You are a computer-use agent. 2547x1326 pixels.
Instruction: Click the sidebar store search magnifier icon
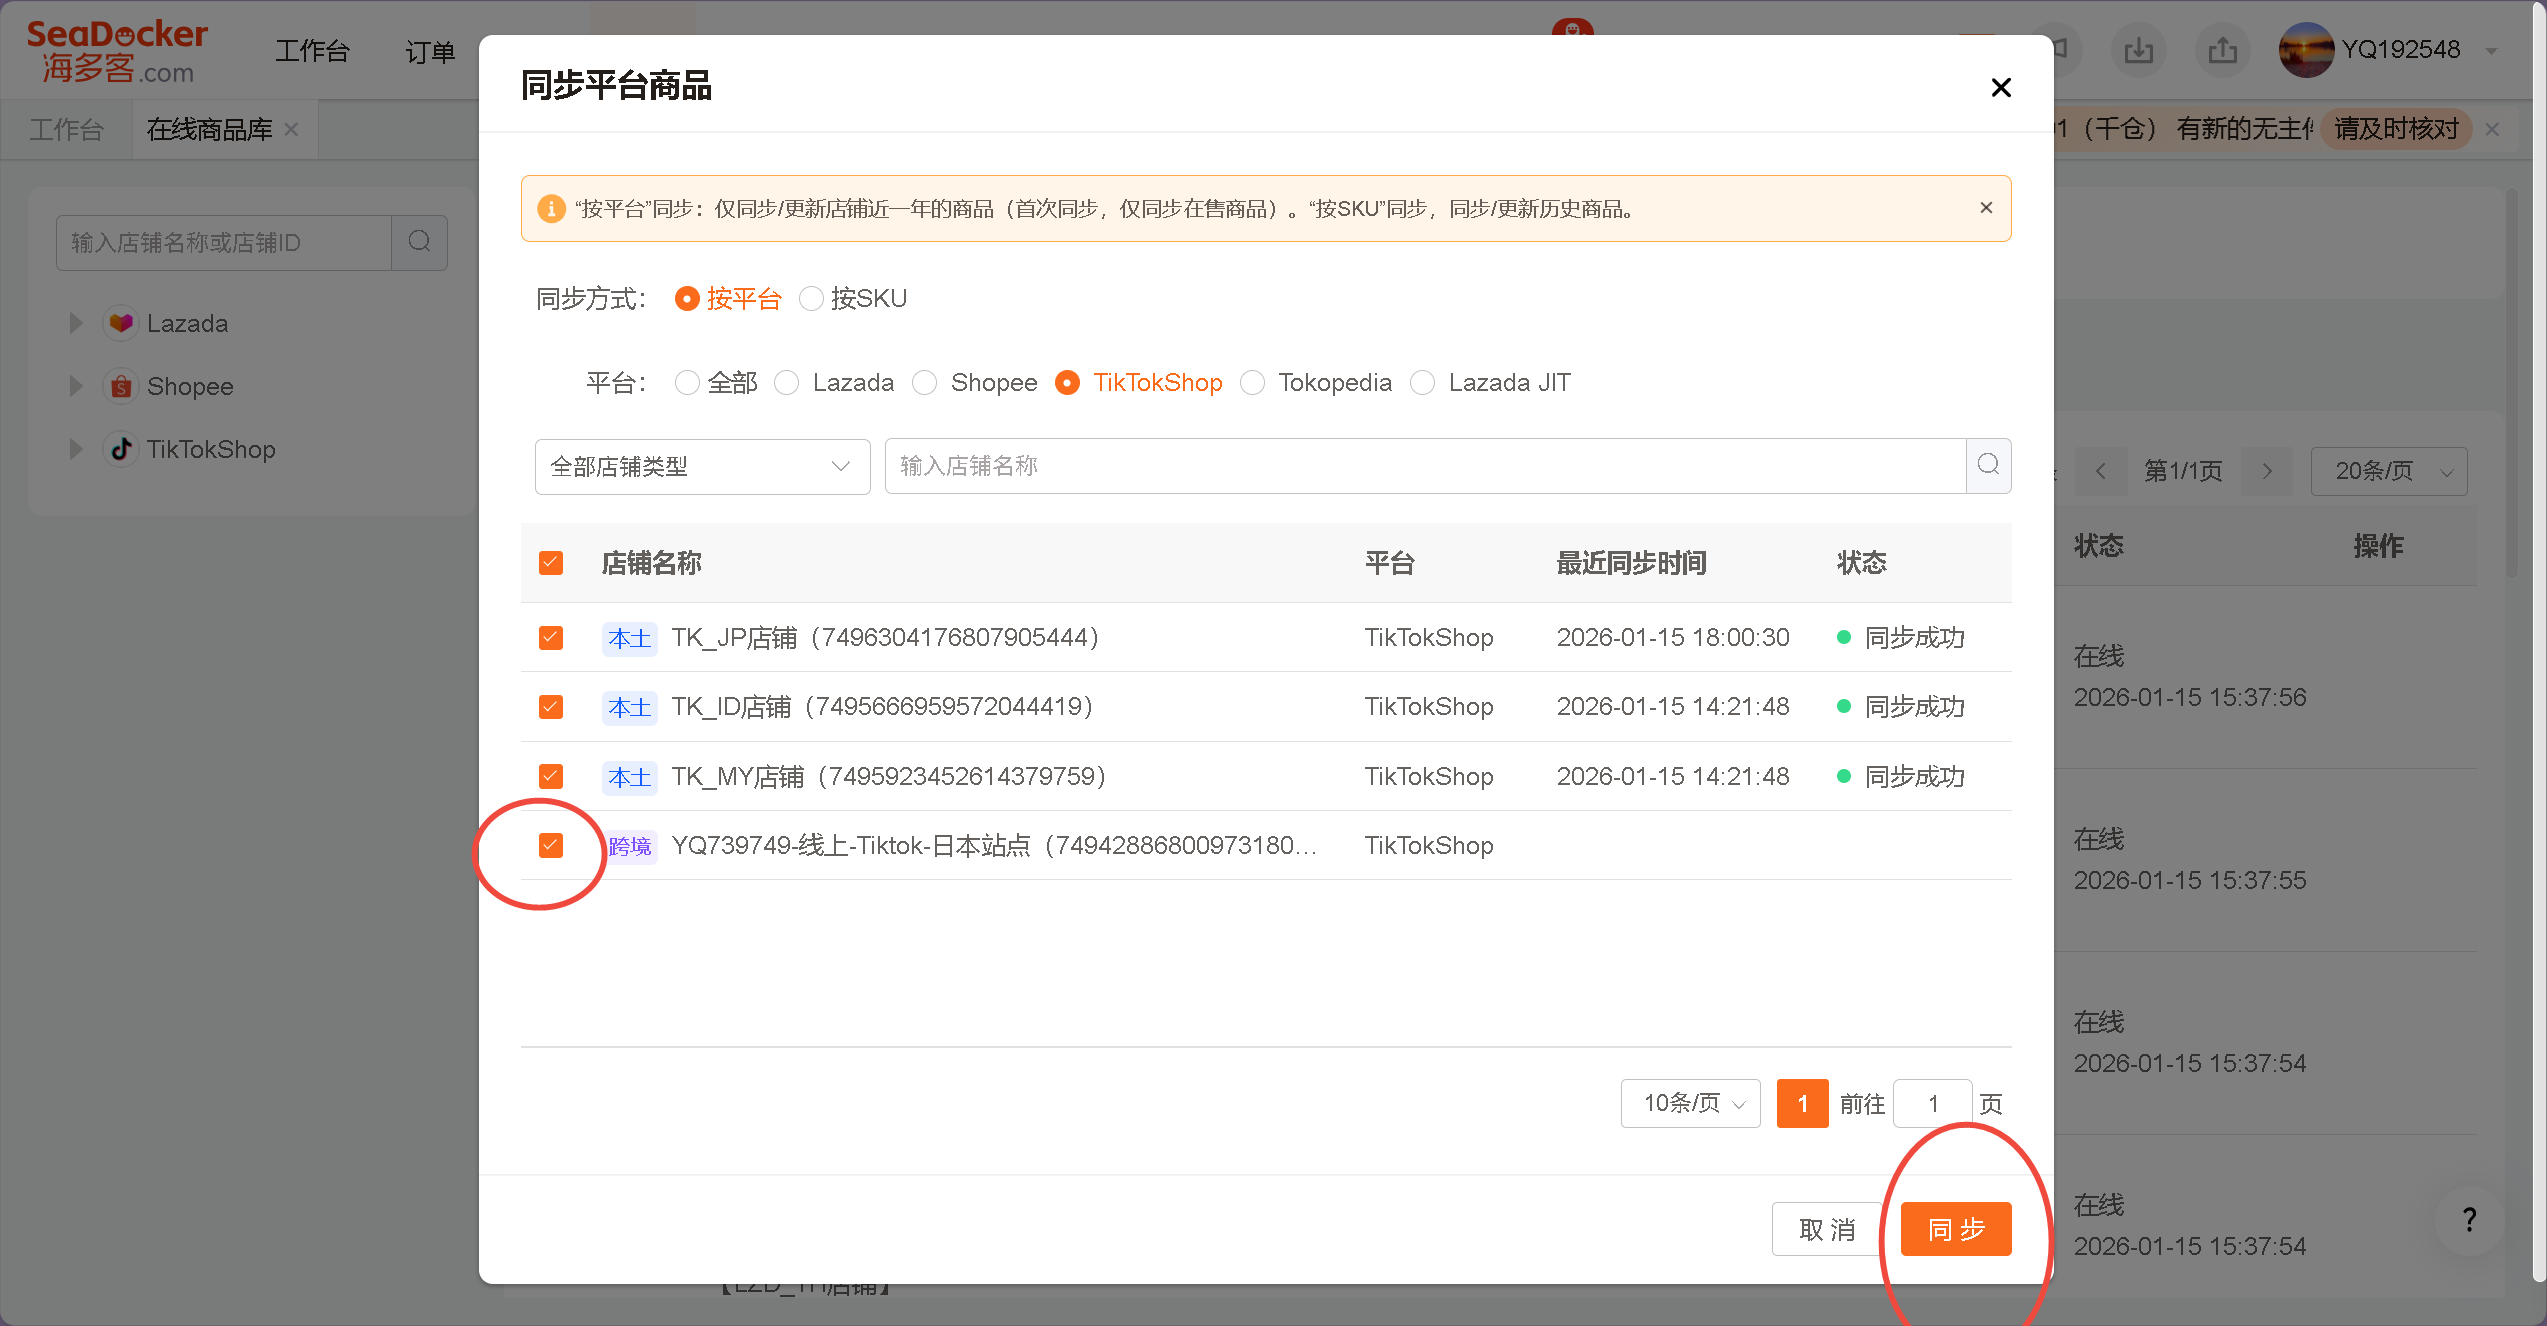(x=419, y=242)
